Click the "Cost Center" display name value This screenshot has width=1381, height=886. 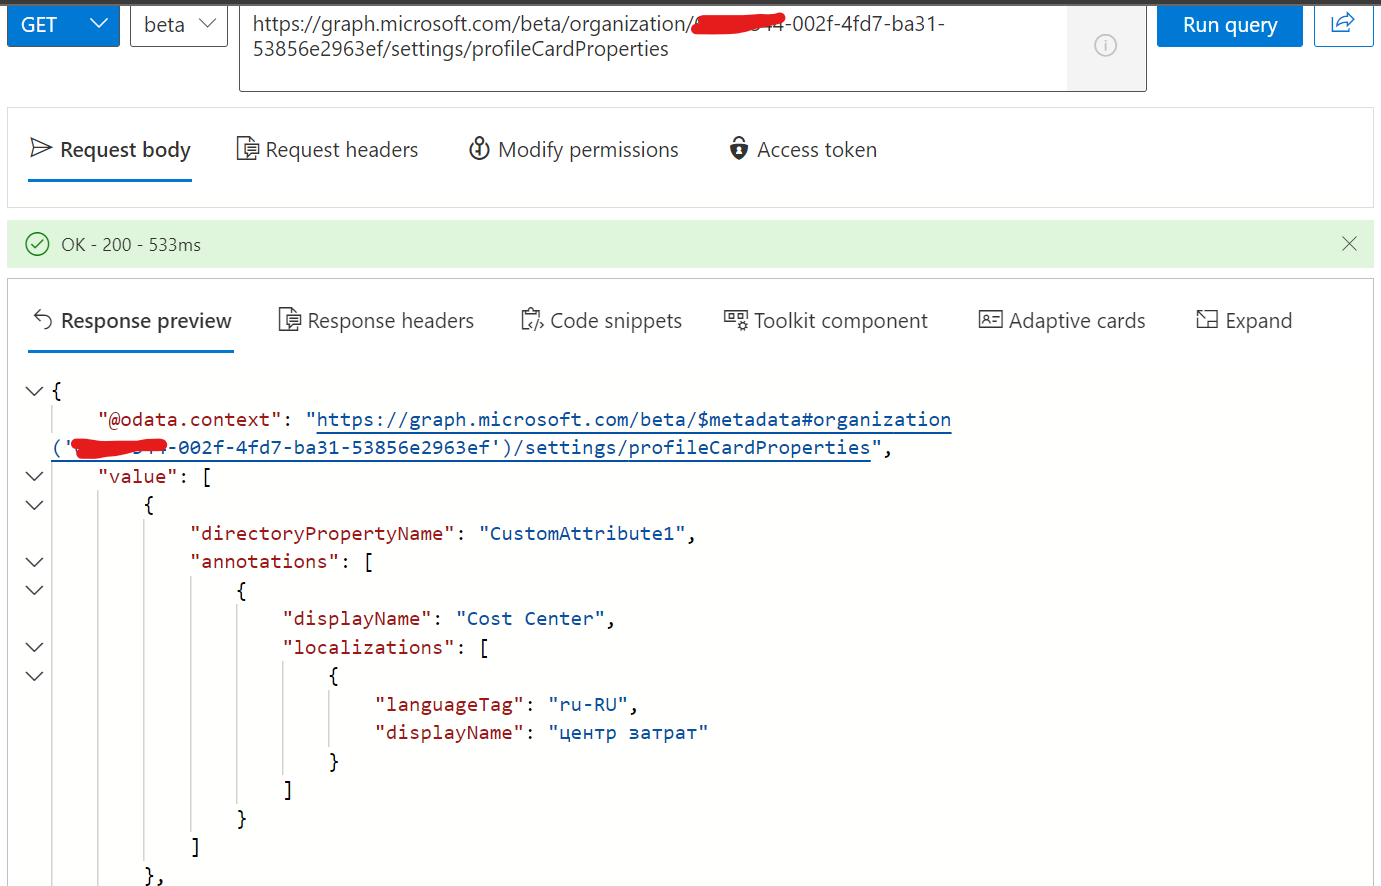[x=530, y=619]
